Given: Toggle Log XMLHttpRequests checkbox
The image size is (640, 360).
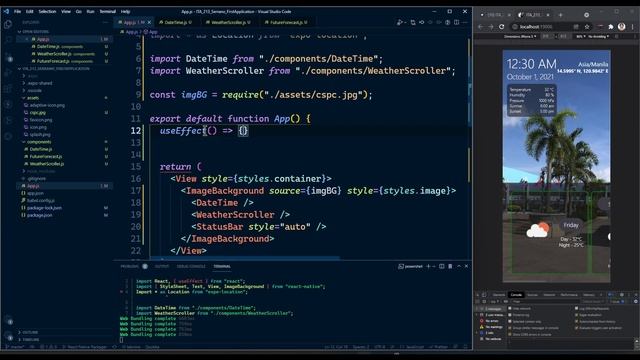Looking at the screenshot, I should pos(576,309).
